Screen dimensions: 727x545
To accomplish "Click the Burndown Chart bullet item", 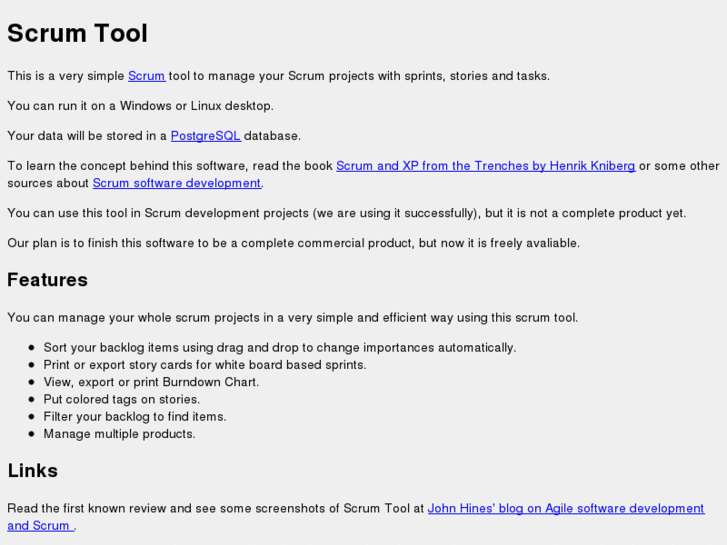I will tap(151, 382).
